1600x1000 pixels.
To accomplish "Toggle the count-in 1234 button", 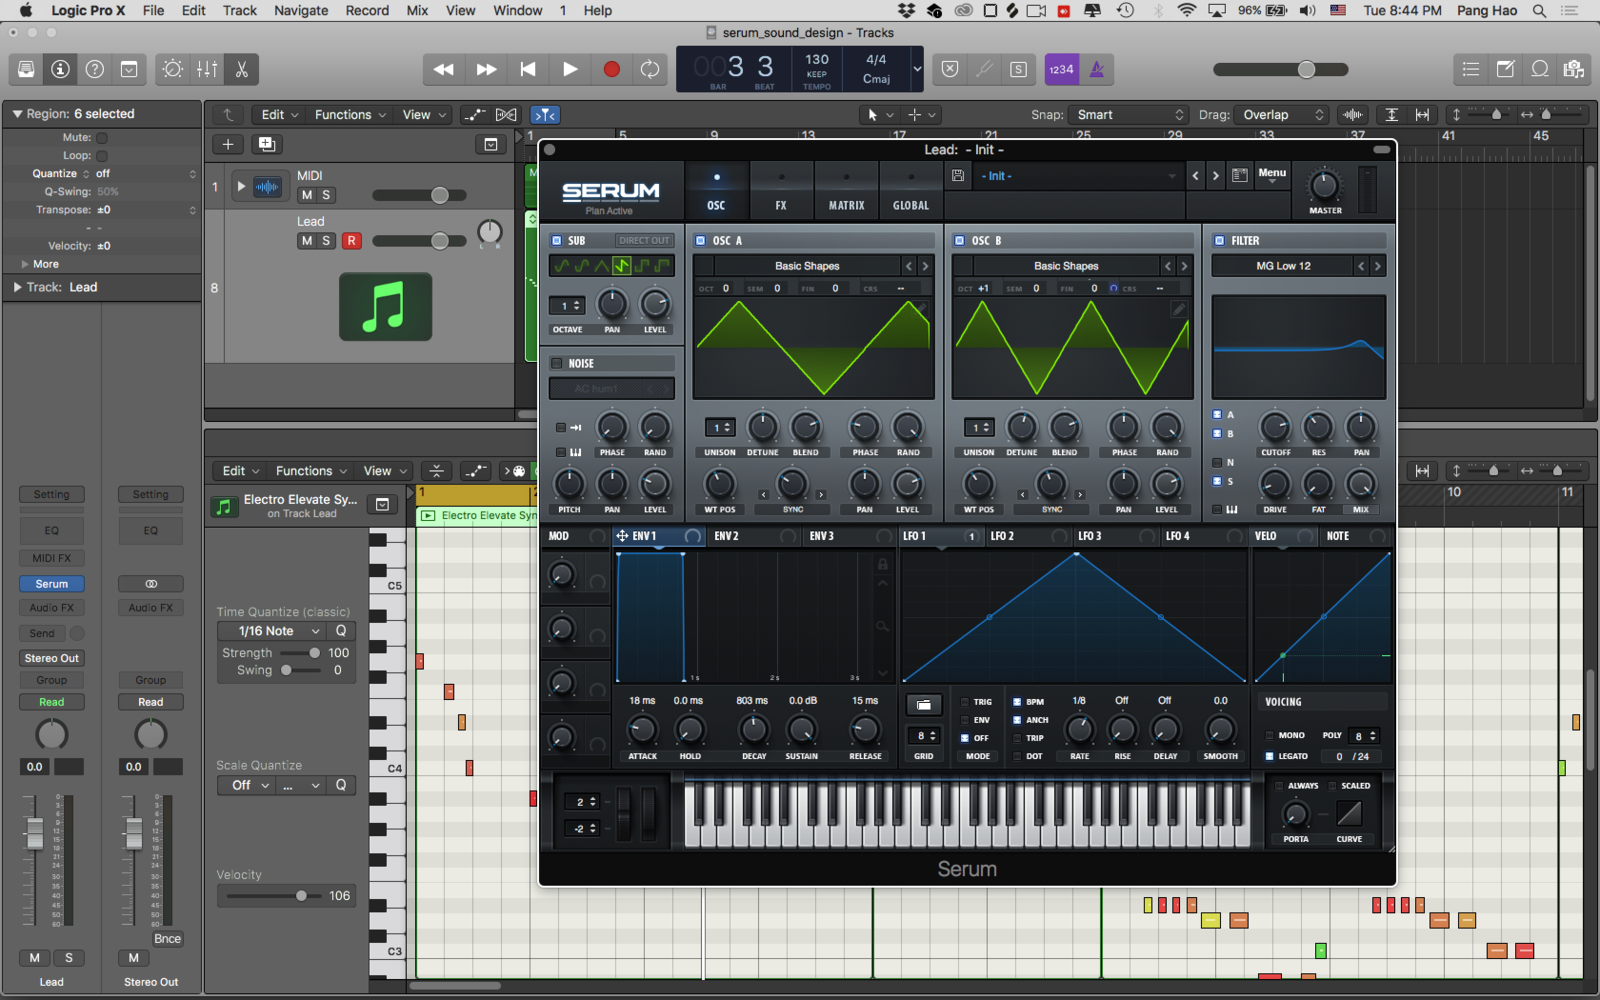I will coord(1061,69).
